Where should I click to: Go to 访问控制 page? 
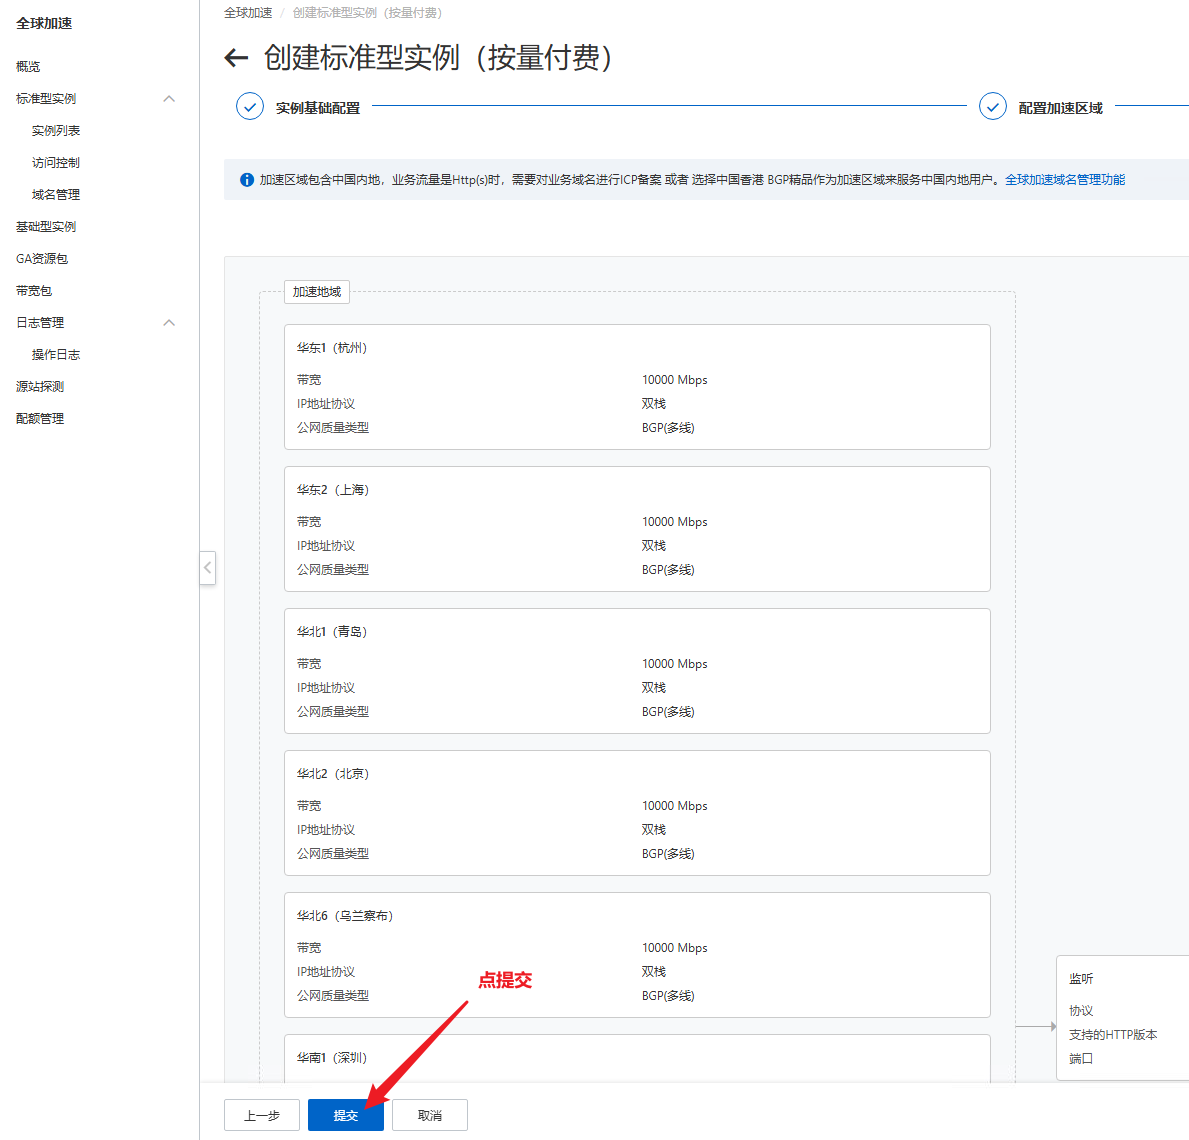click(56, 163)
